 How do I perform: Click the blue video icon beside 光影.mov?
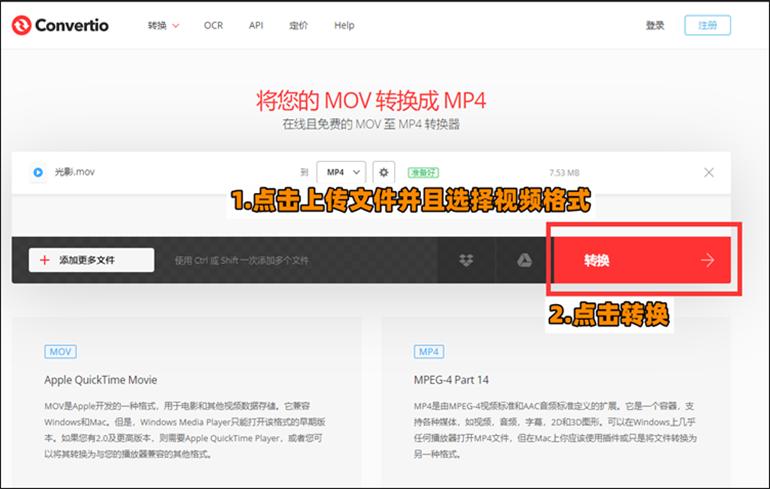[38, 172]
